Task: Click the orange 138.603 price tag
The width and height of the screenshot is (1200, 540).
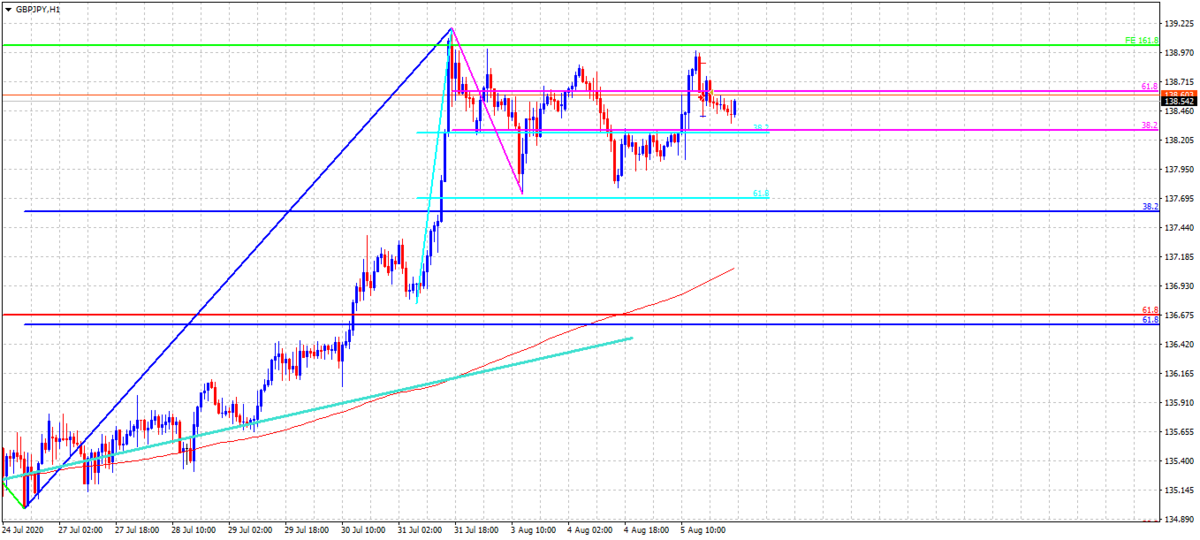Action: 1179,94
